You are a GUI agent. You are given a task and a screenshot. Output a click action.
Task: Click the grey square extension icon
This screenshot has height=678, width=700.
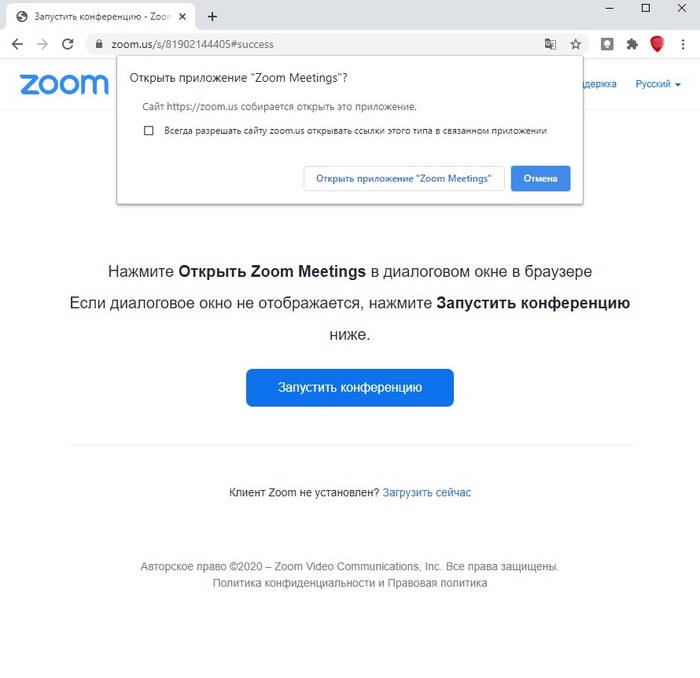[607, 44]
